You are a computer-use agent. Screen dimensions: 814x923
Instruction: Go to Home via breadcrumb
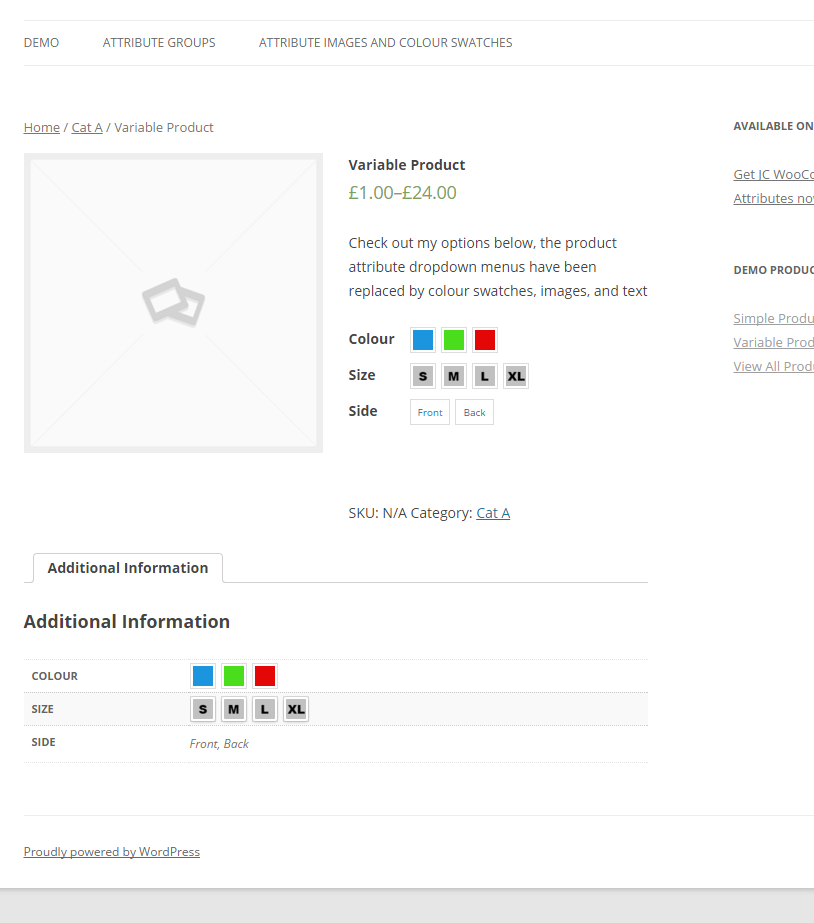click(x=42, y=127)
